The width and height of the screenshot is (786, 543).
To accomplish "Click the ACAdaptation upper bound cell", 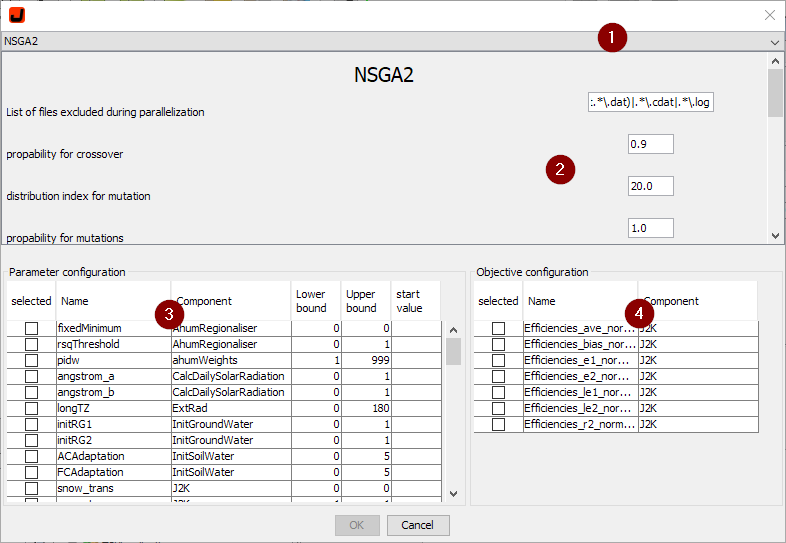I will pos(366,457).
